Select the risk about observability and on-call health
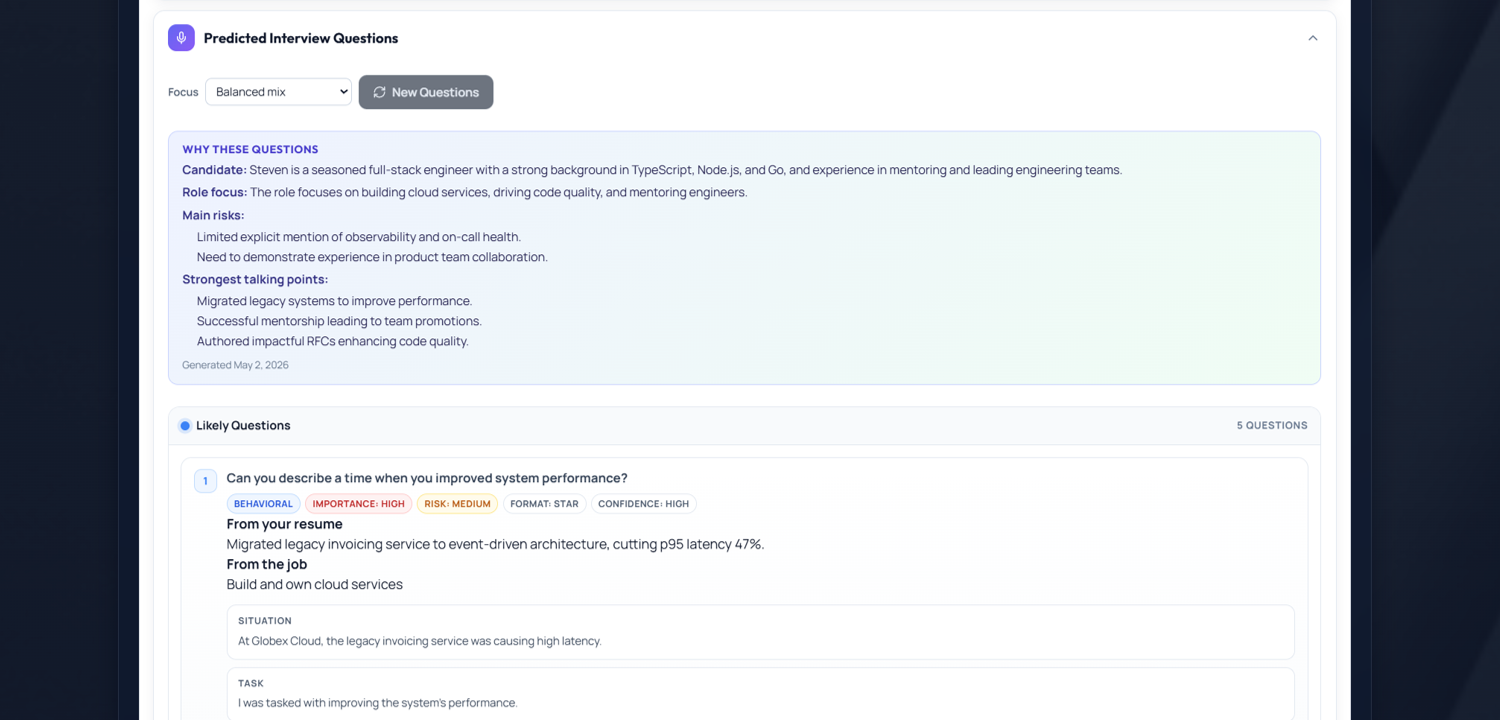The height and width of the screenshot is (720, 1500). [359, 237]
